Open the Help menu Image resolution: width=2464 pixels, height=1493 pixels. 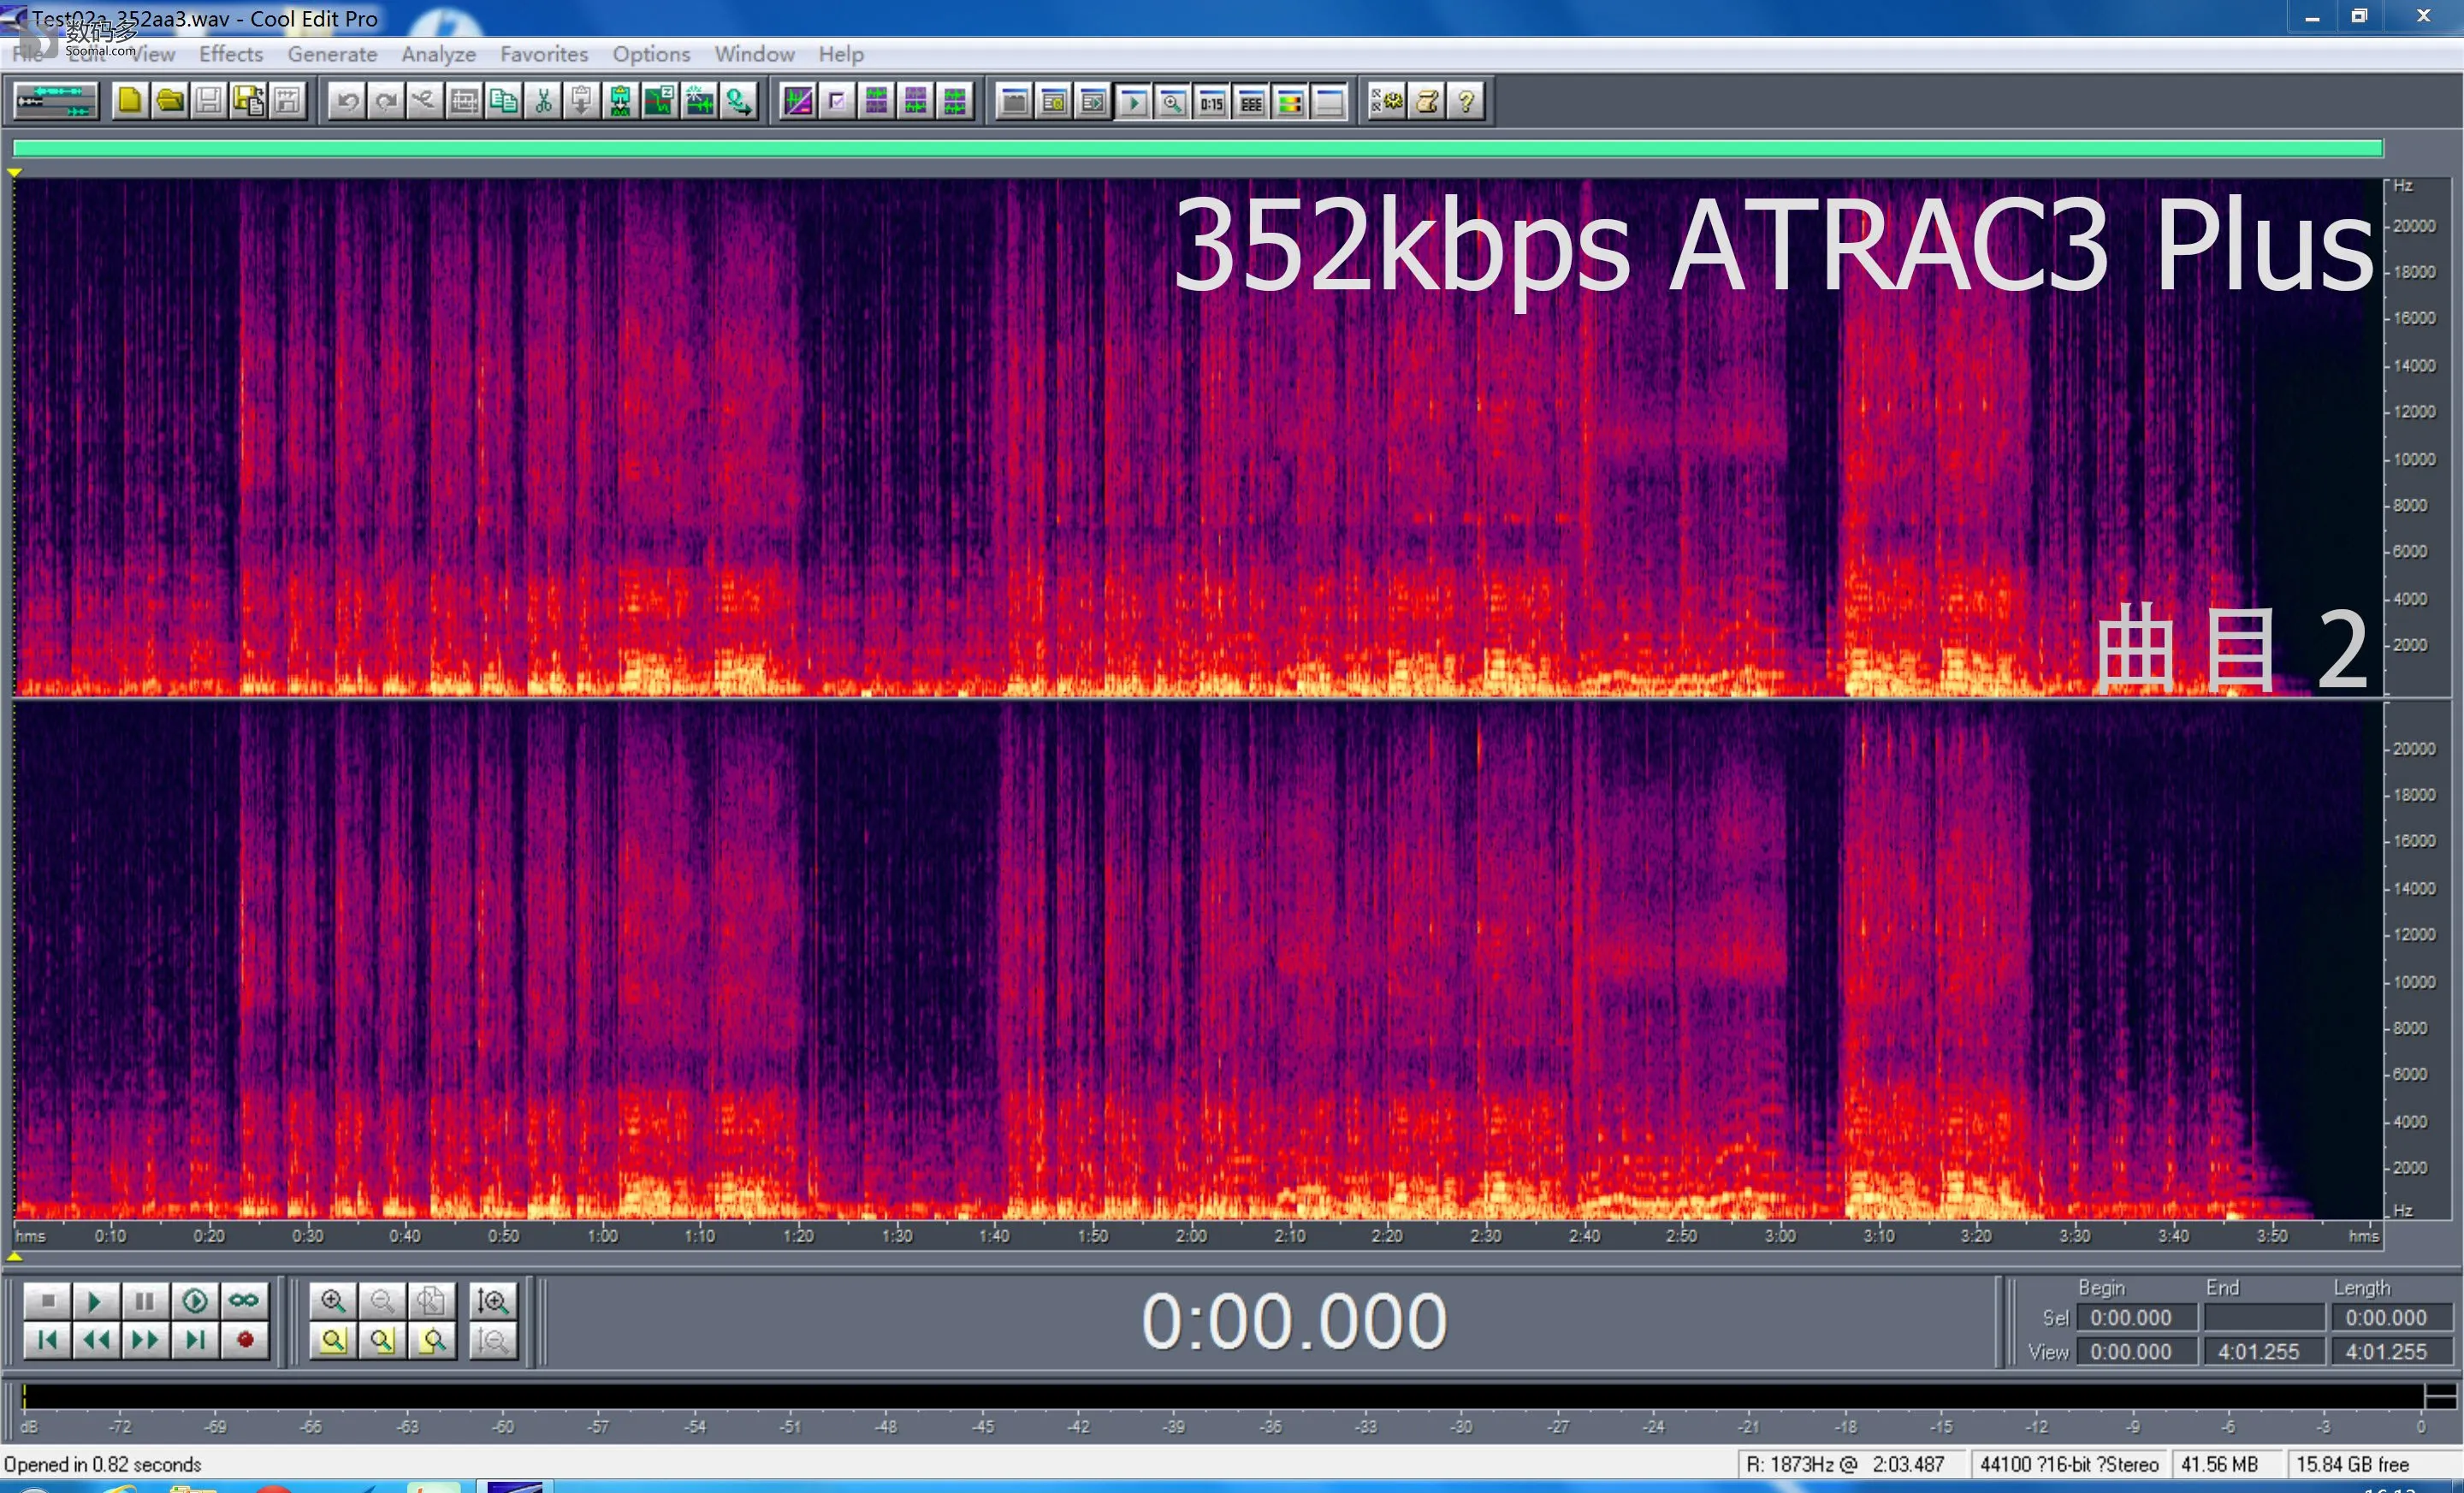(x=840, y=54)
